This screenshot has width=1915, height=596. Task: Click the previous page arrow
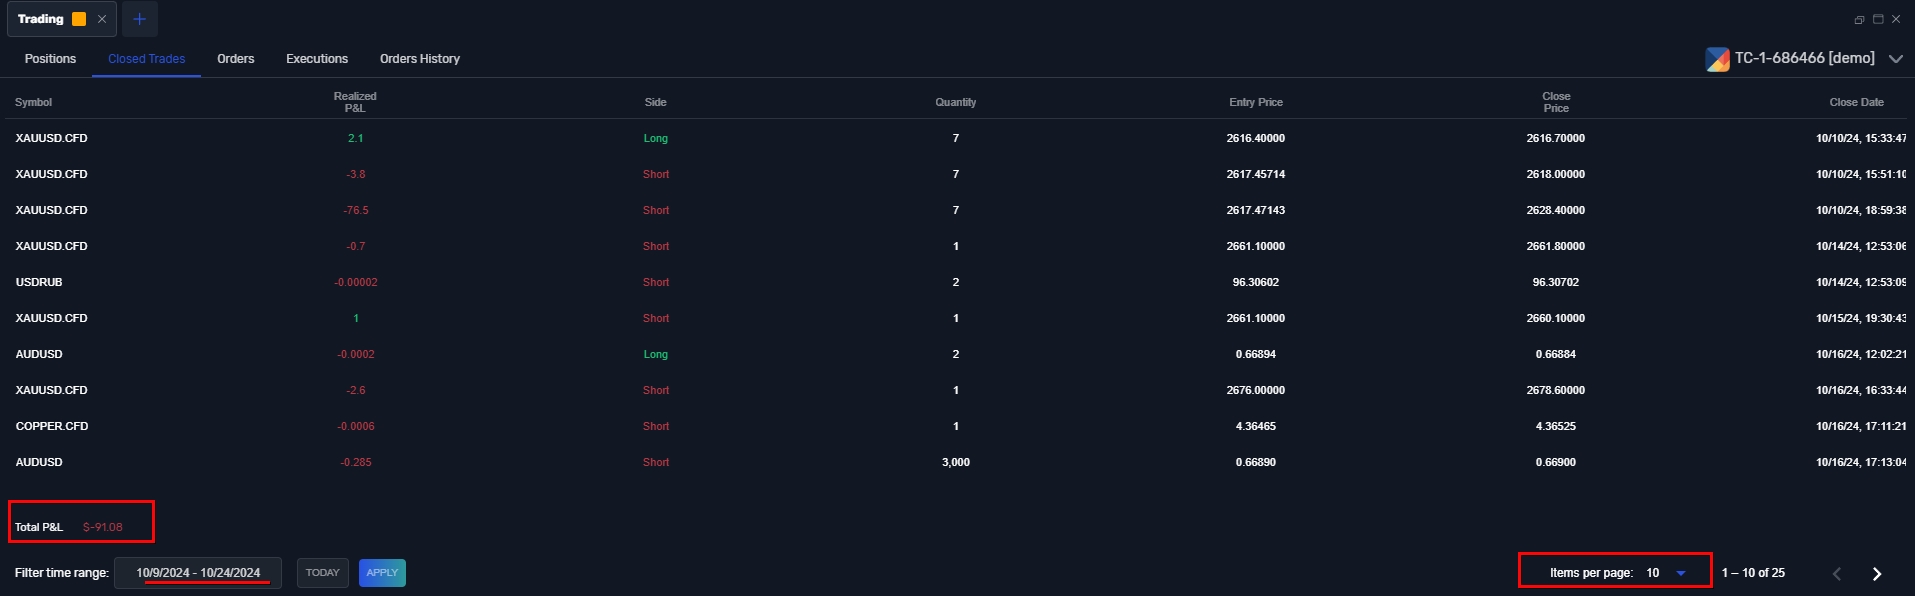click(x=1837, y=573)
